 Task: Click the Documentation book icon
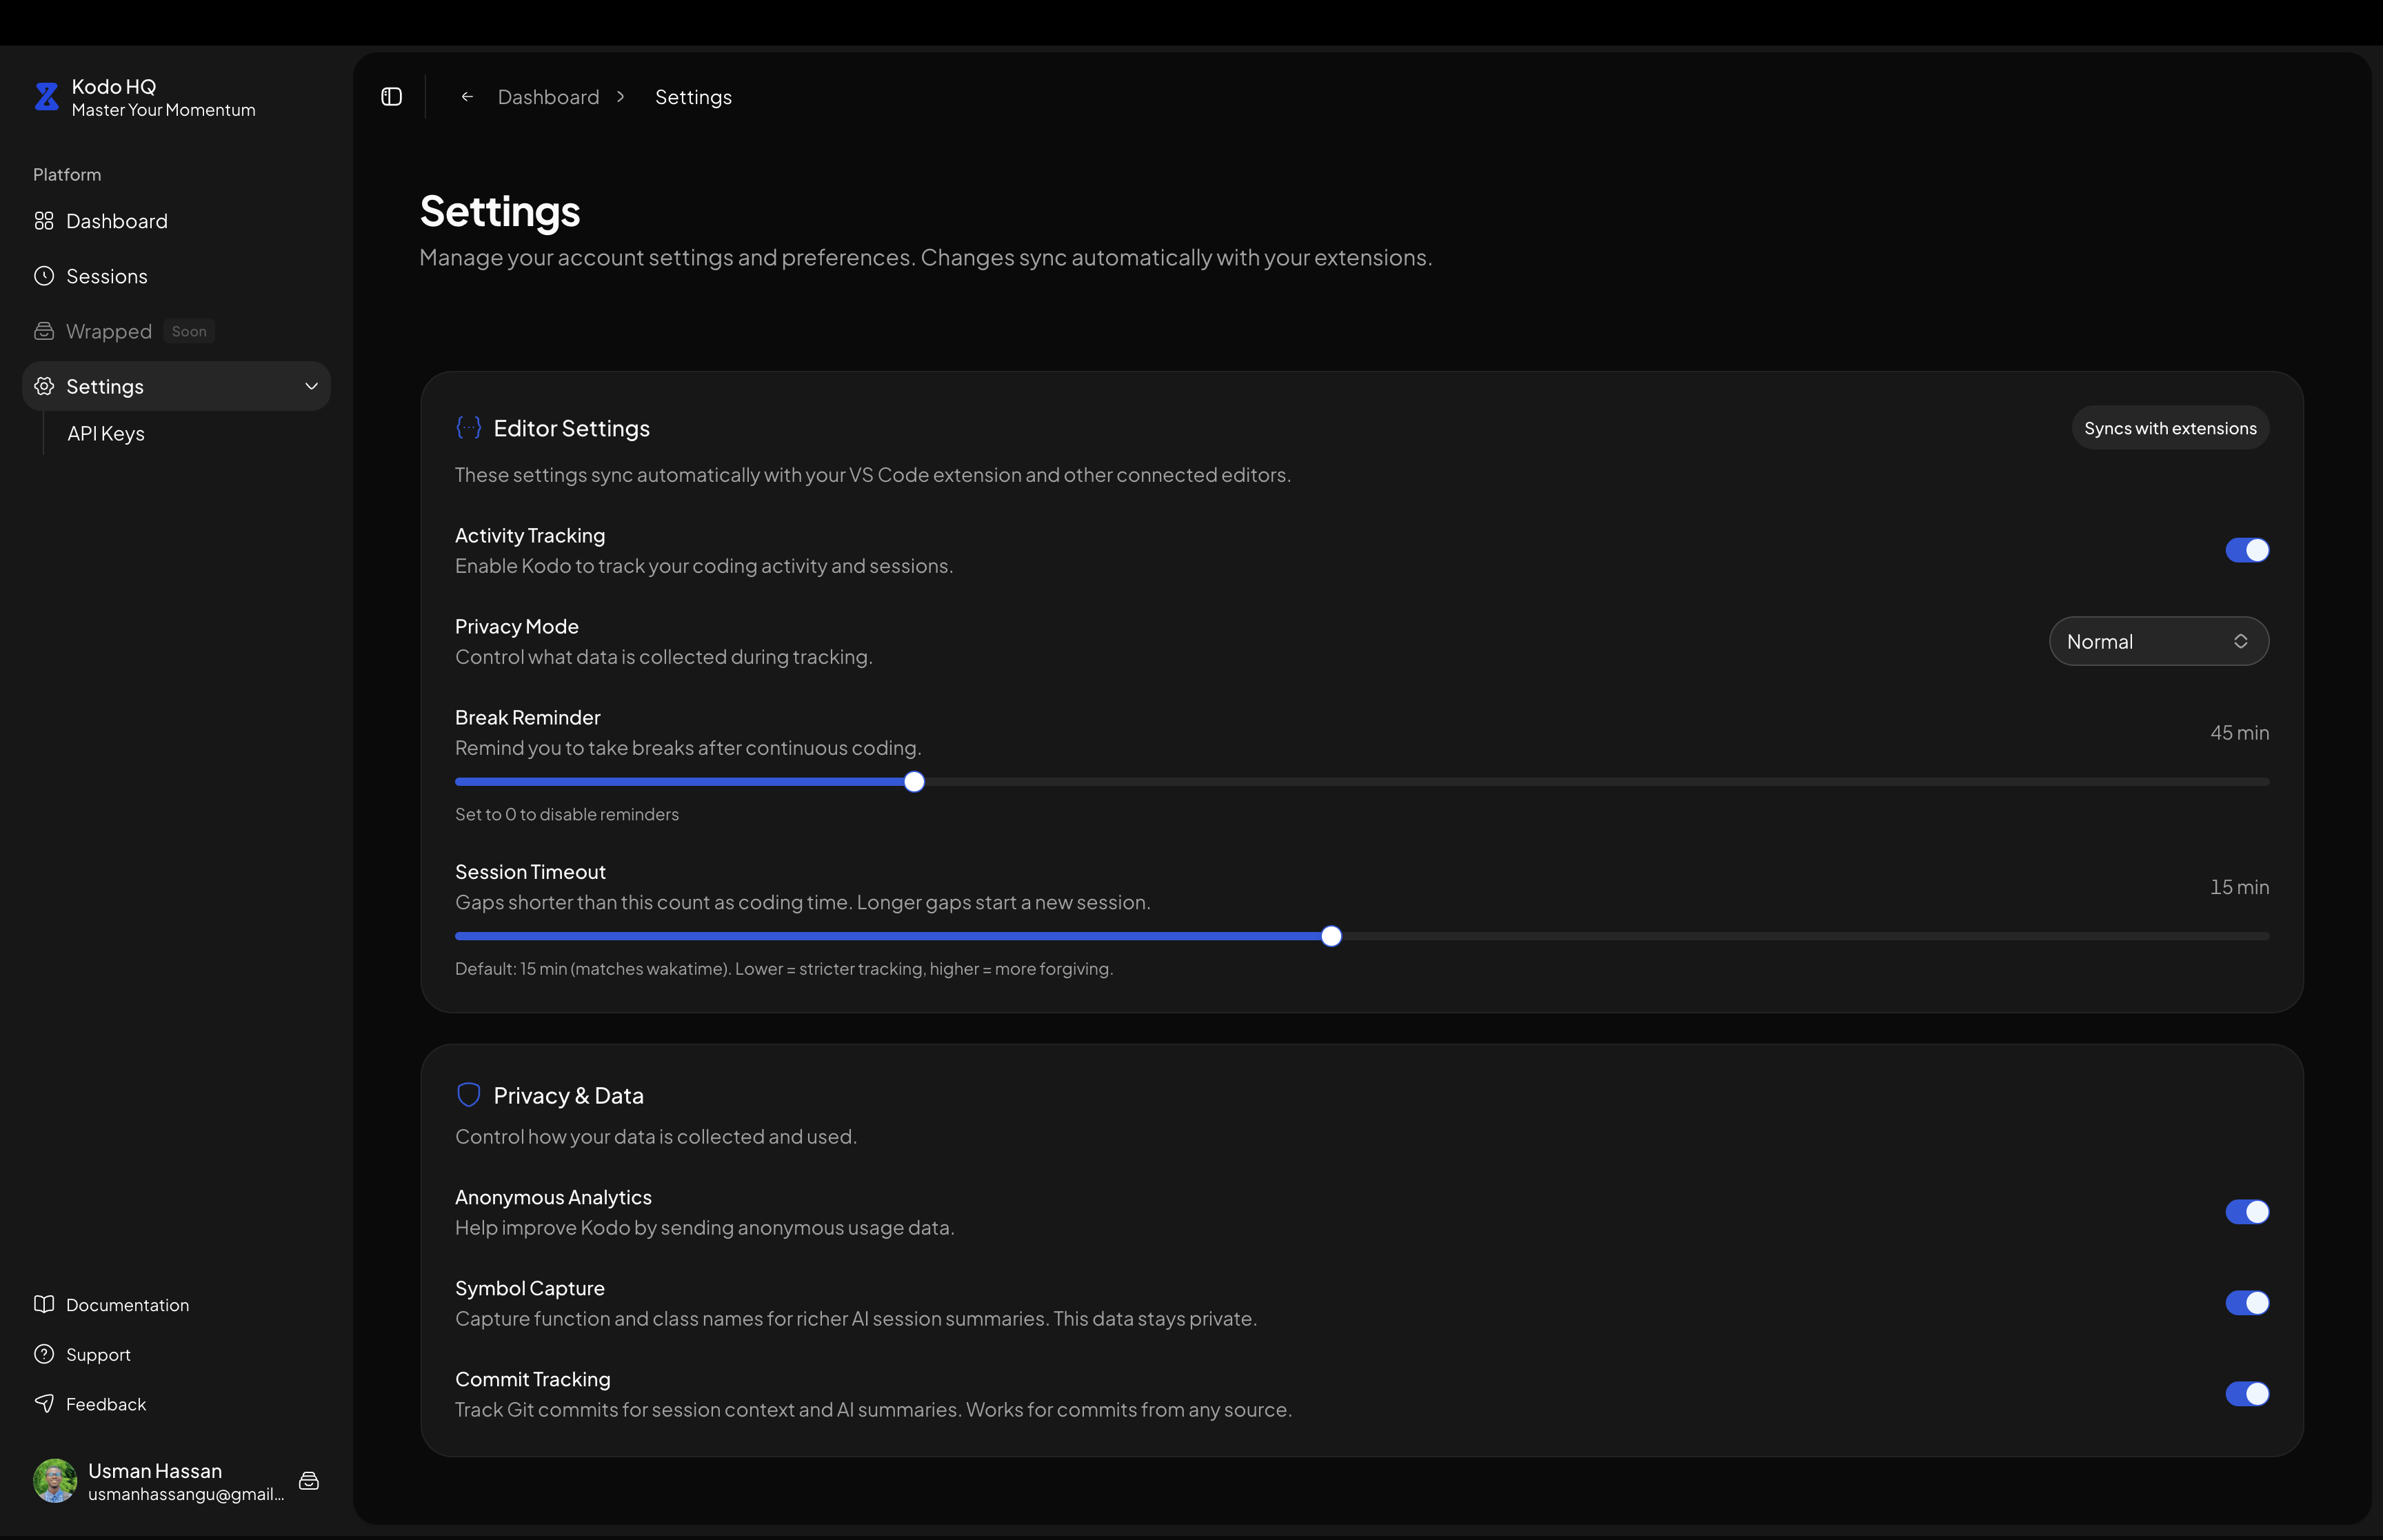coord(44,1304)
